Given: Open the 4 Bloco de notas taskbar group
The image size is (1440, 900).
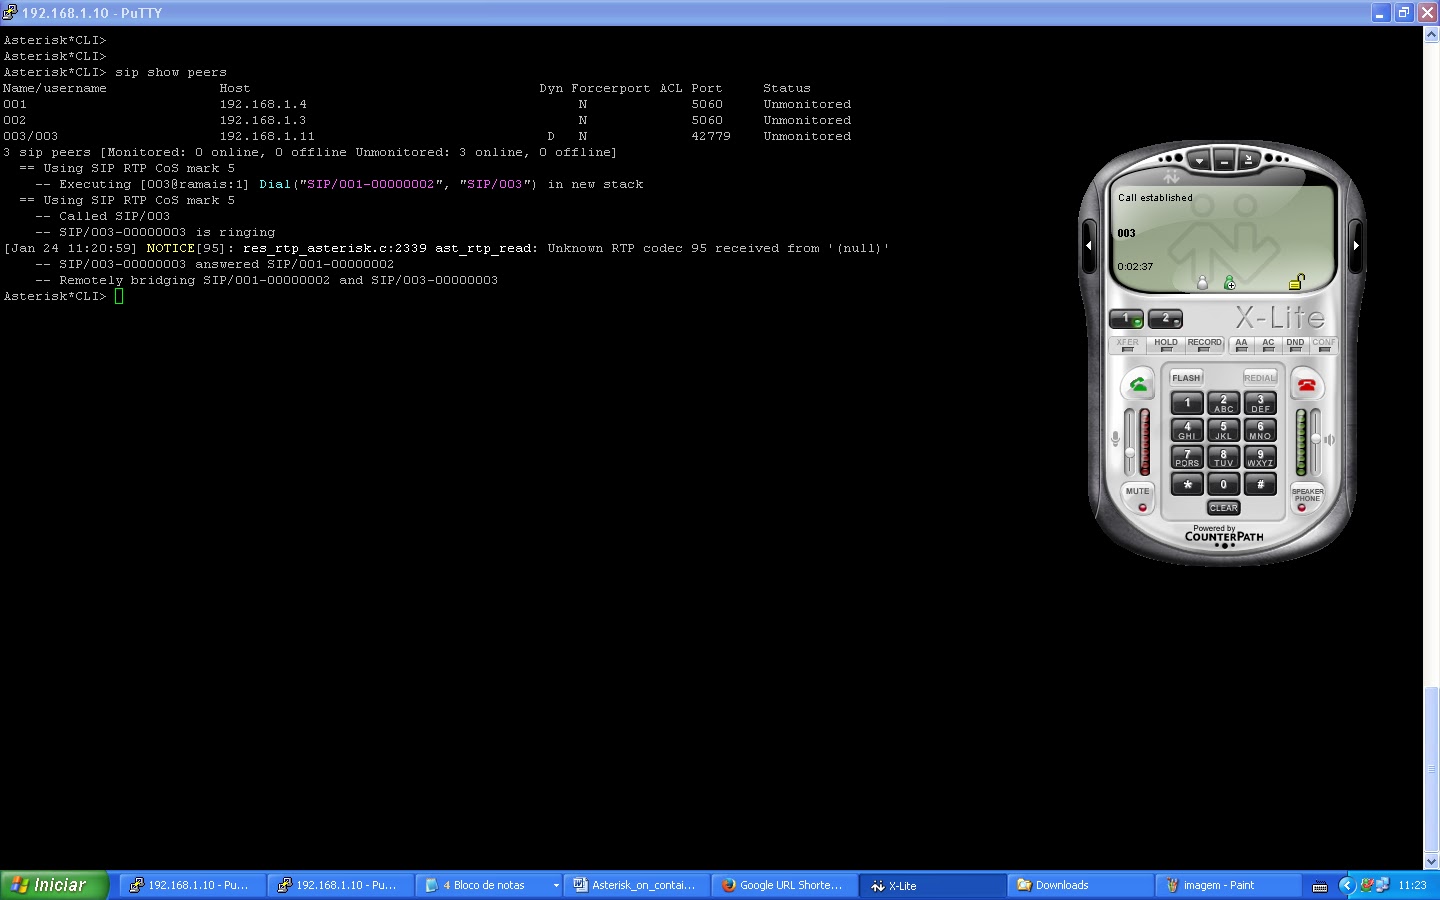Looking at the screenshot, I should coord(488,885).
